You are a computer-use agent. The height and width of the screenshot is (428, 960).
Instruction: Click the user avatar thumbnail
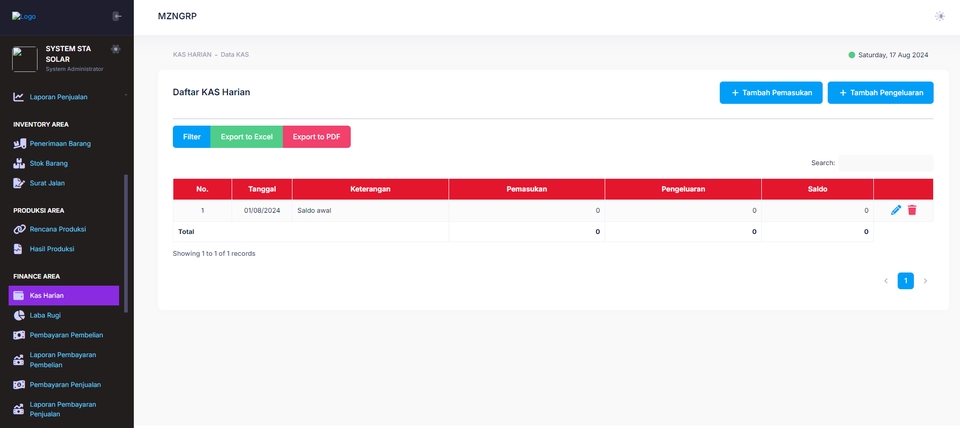click(x=24, y=59)
